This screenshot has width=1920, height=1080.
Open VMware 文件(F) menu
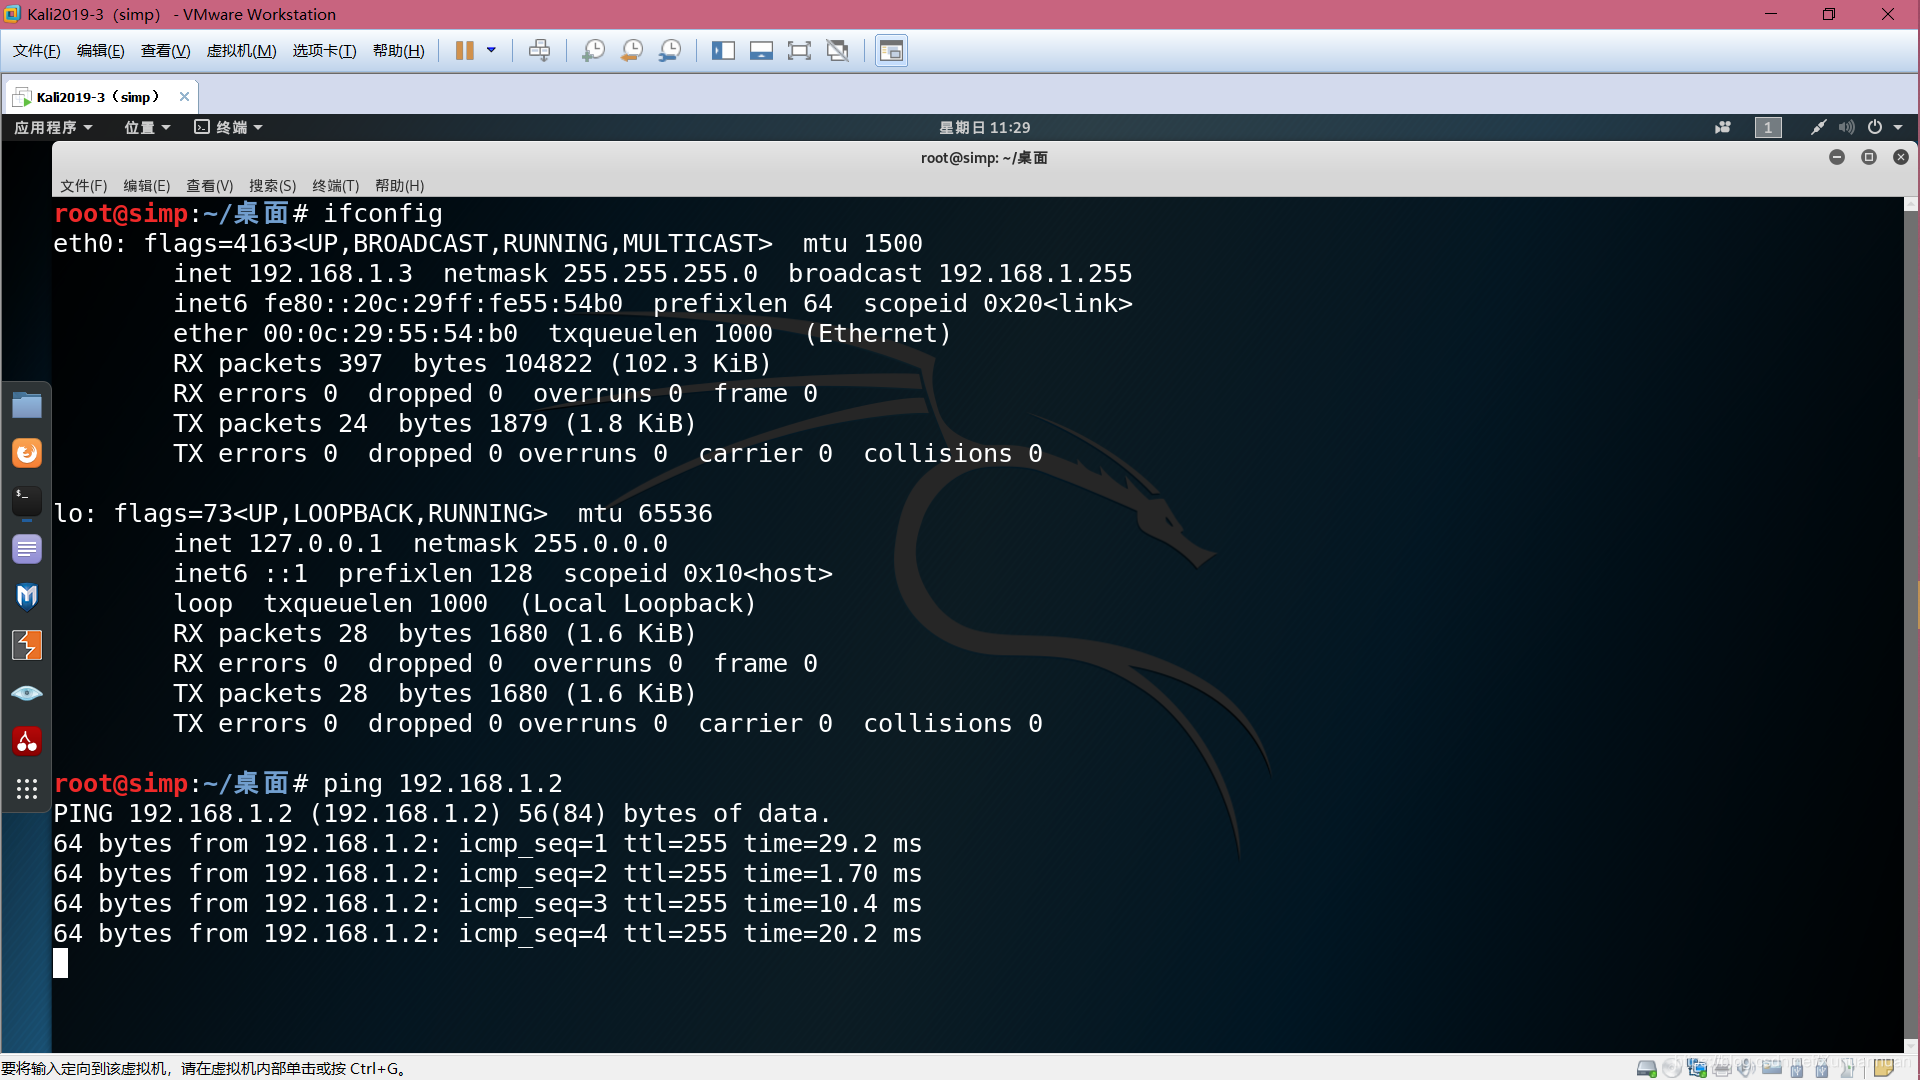click(37, 51)
